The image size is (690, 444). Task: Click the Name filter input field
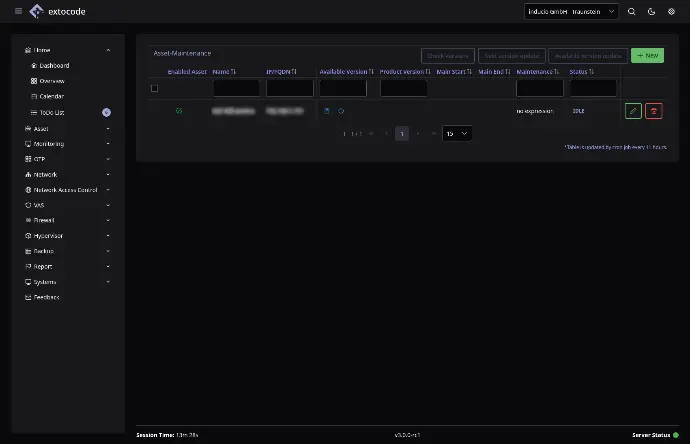point(235,88)
